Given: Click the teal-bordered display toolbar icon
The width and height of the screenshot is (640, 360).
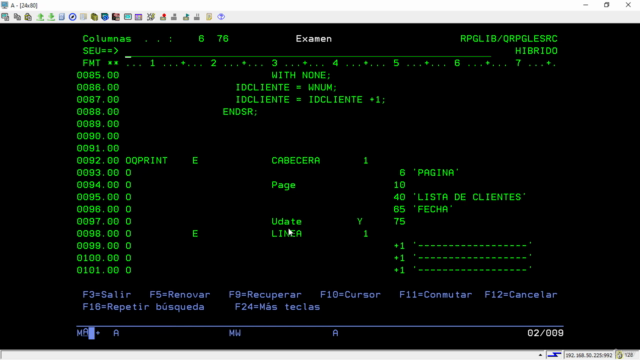Looking at the screenshot, I should [x=128, y=17].
